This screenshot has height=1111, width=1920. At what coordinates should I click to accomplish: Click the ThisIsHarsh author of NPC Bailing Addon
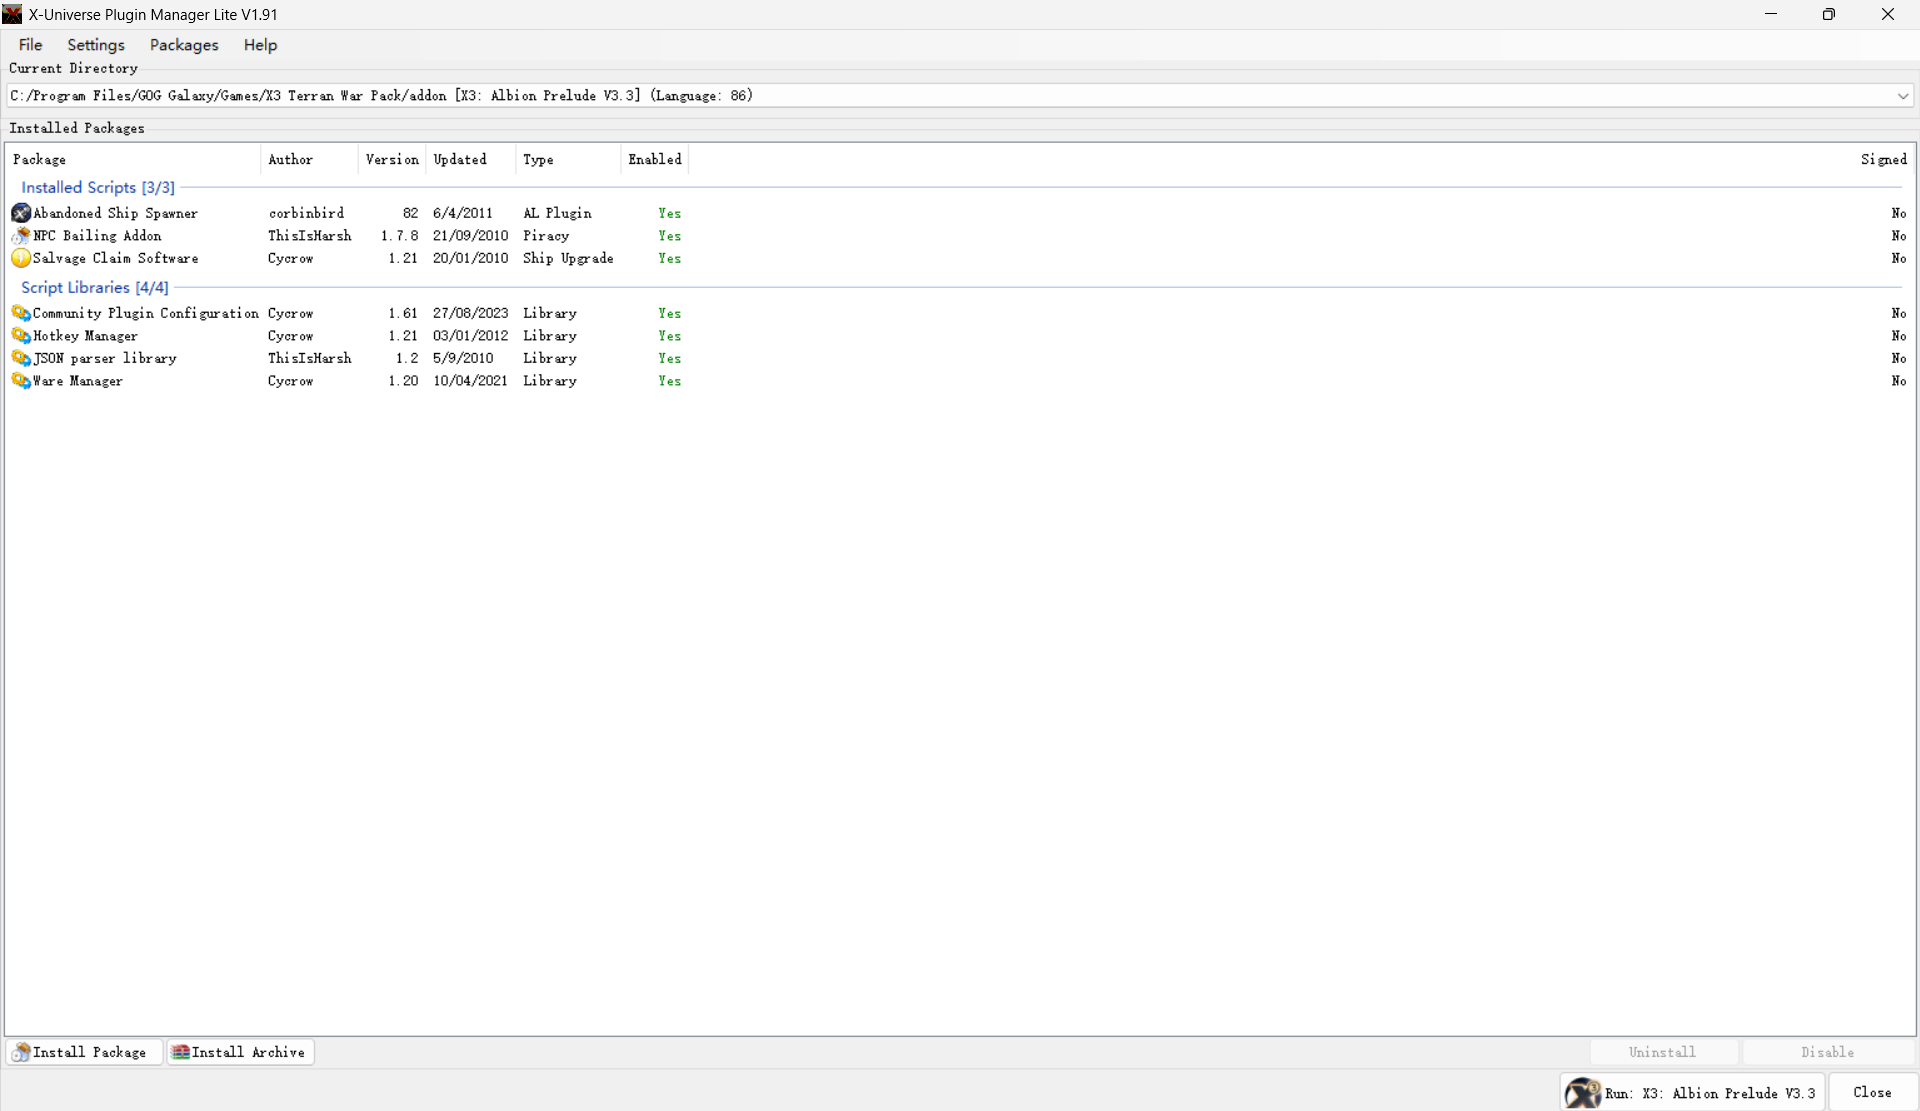(x=310, y=236)
